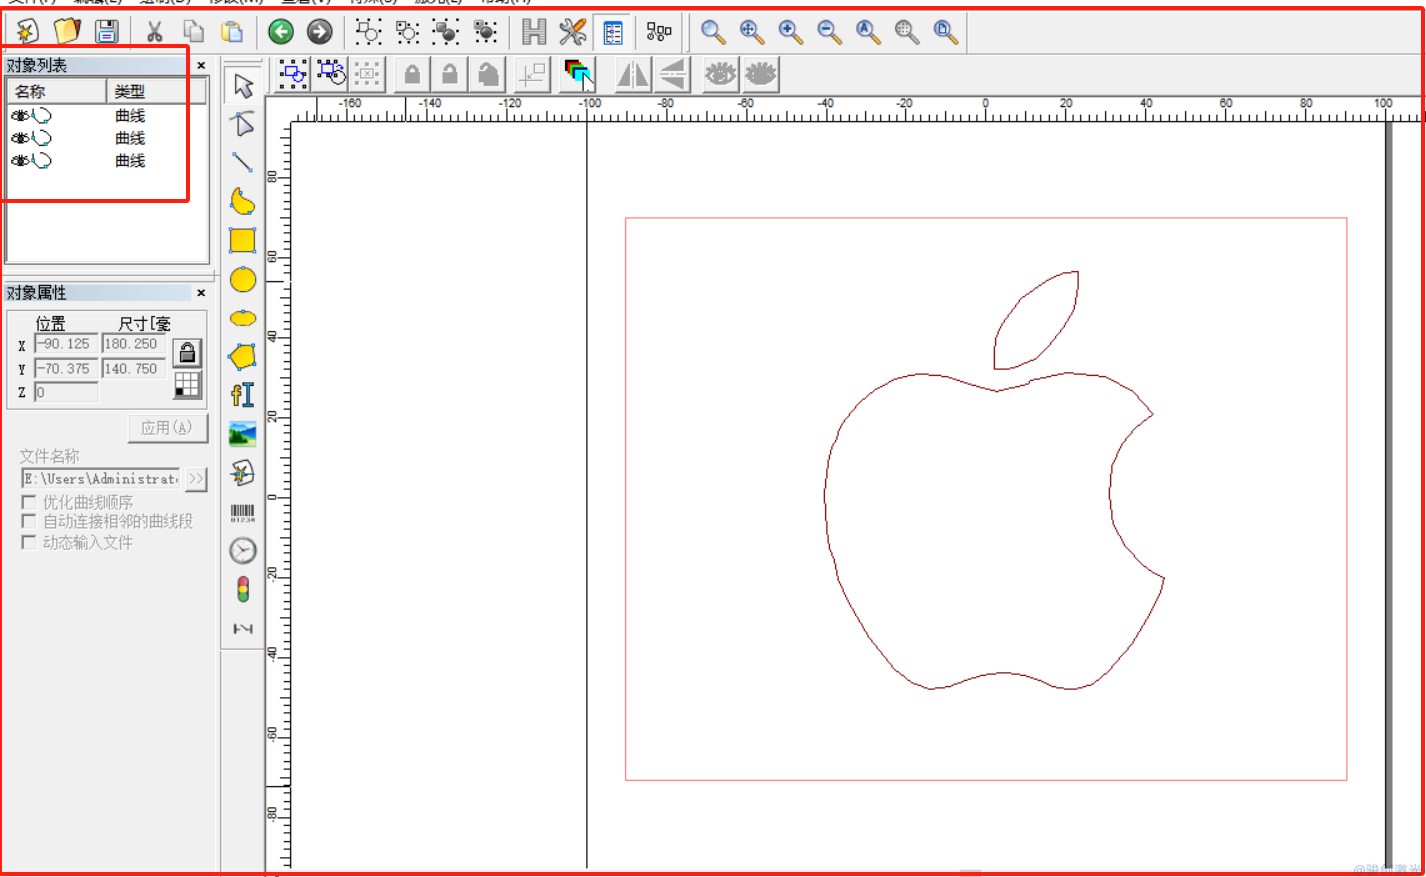
Task: Check the 优化曲线顺序 checkbox
Action: [29, 502]
